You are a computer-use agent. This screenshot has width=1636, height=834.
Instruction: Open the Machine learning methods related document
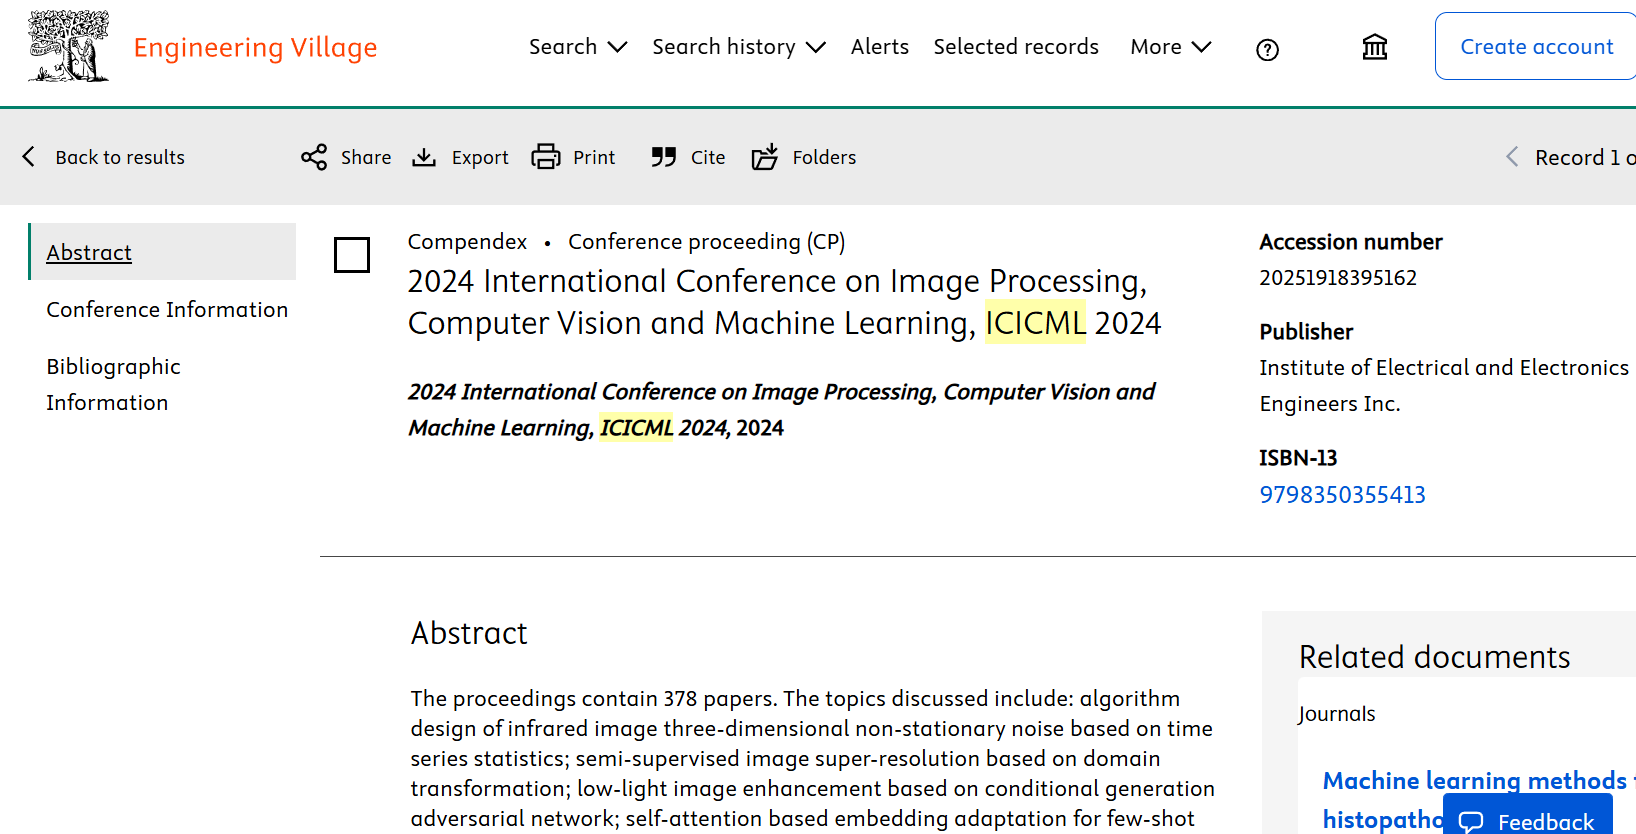click(x=1478, y=800)
